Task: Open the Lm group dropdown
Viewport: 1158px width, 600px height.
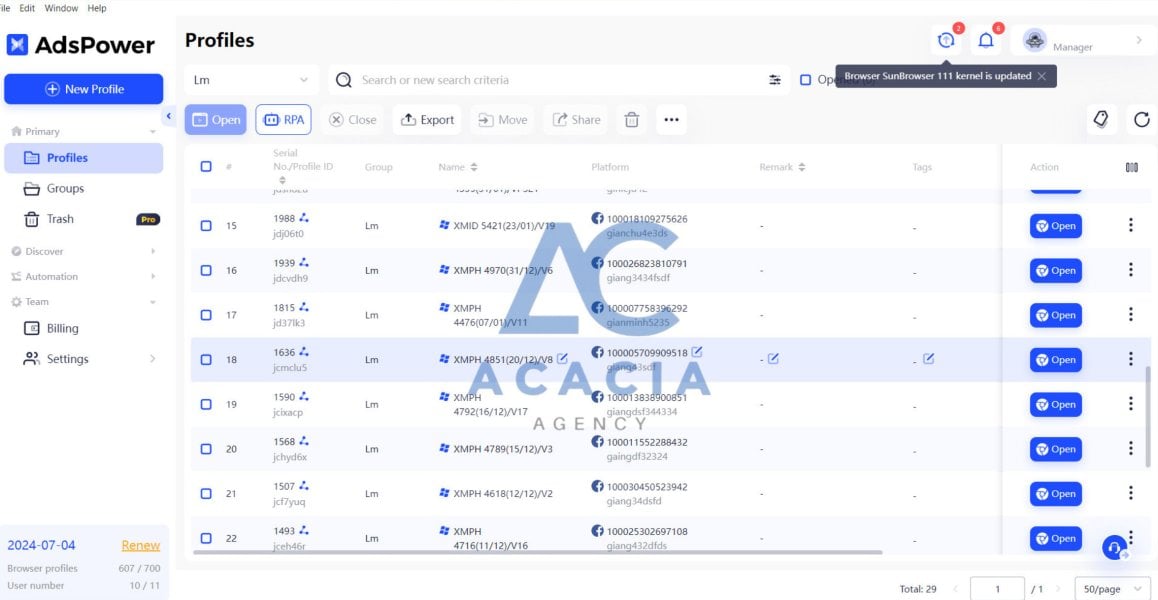Action: tap(251, 80)
